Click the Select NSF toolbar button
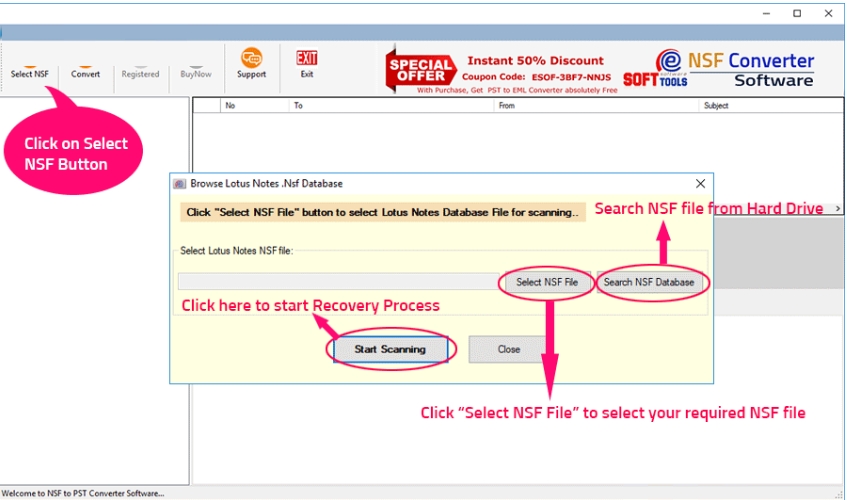The image size is (849, 500). coord(30,72)
